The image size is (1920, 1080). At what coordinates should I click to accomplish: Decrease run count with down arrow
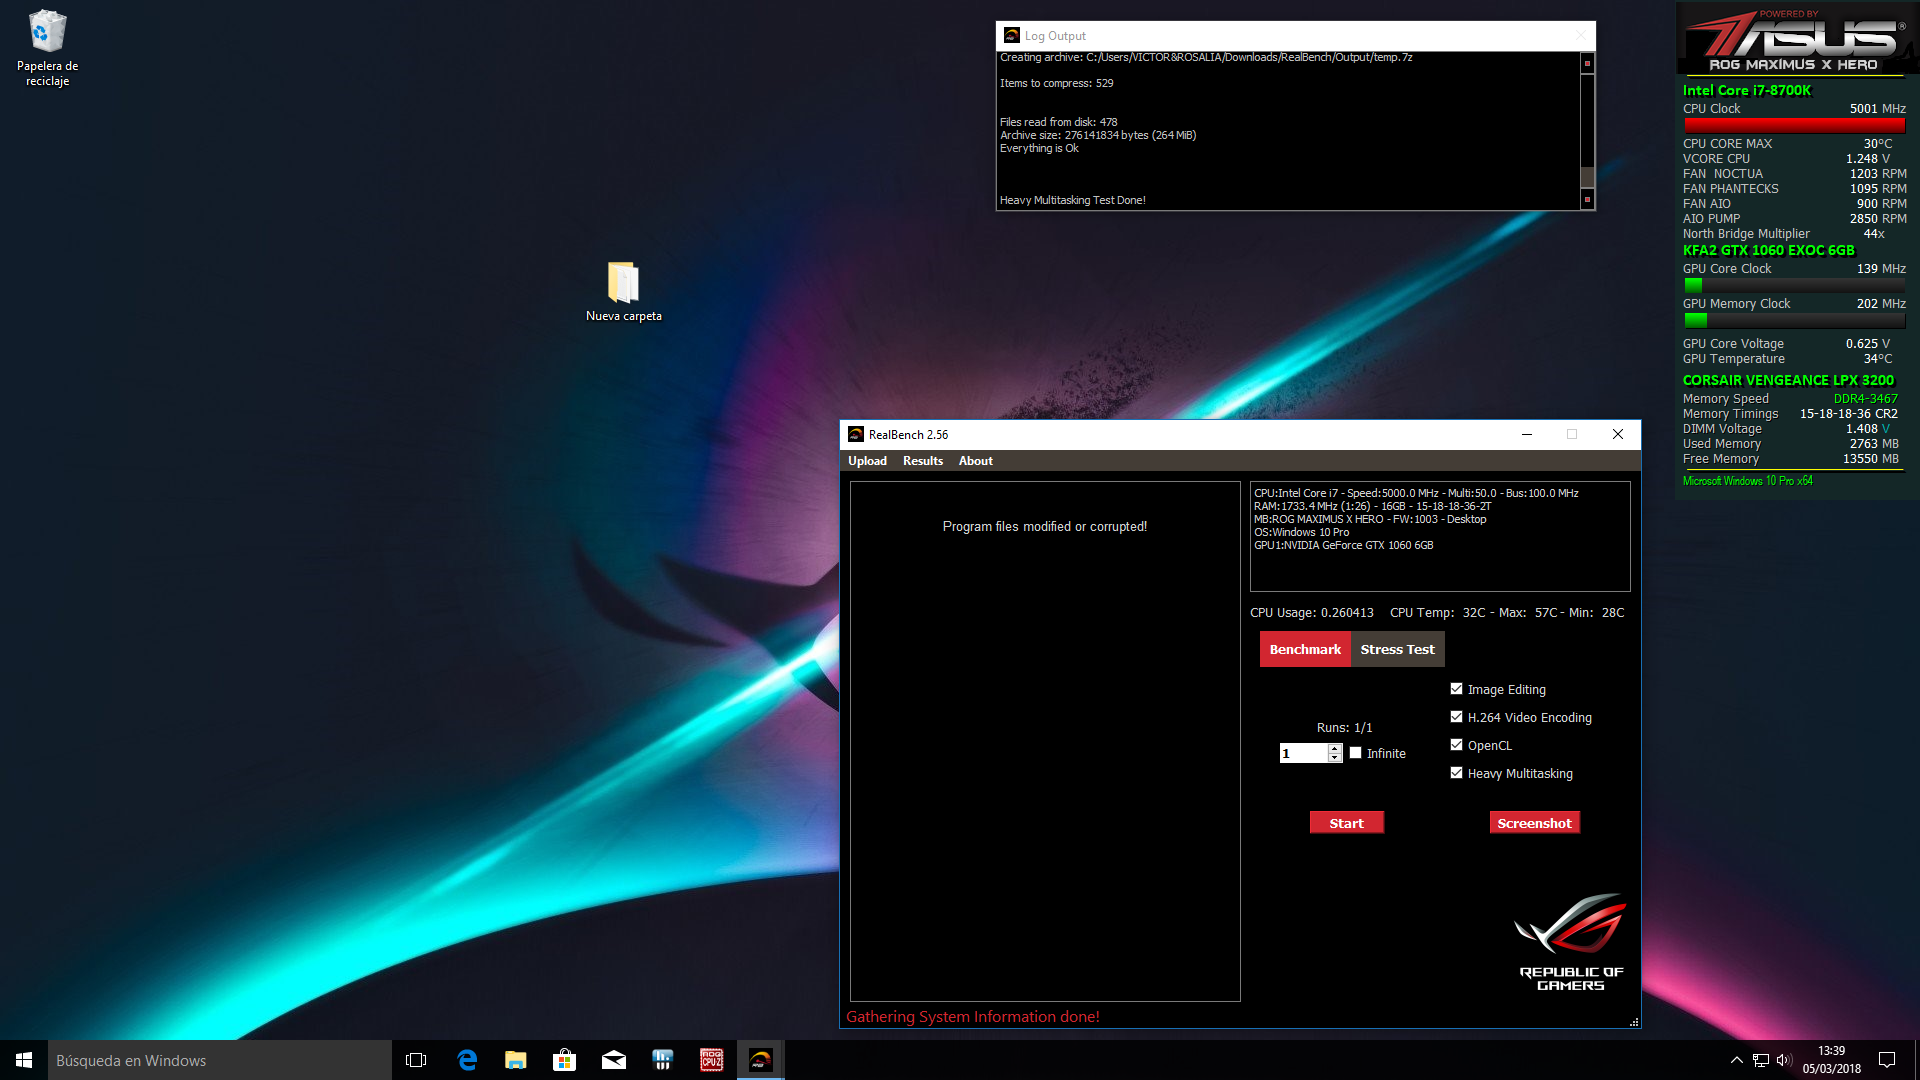(1334, 758)
